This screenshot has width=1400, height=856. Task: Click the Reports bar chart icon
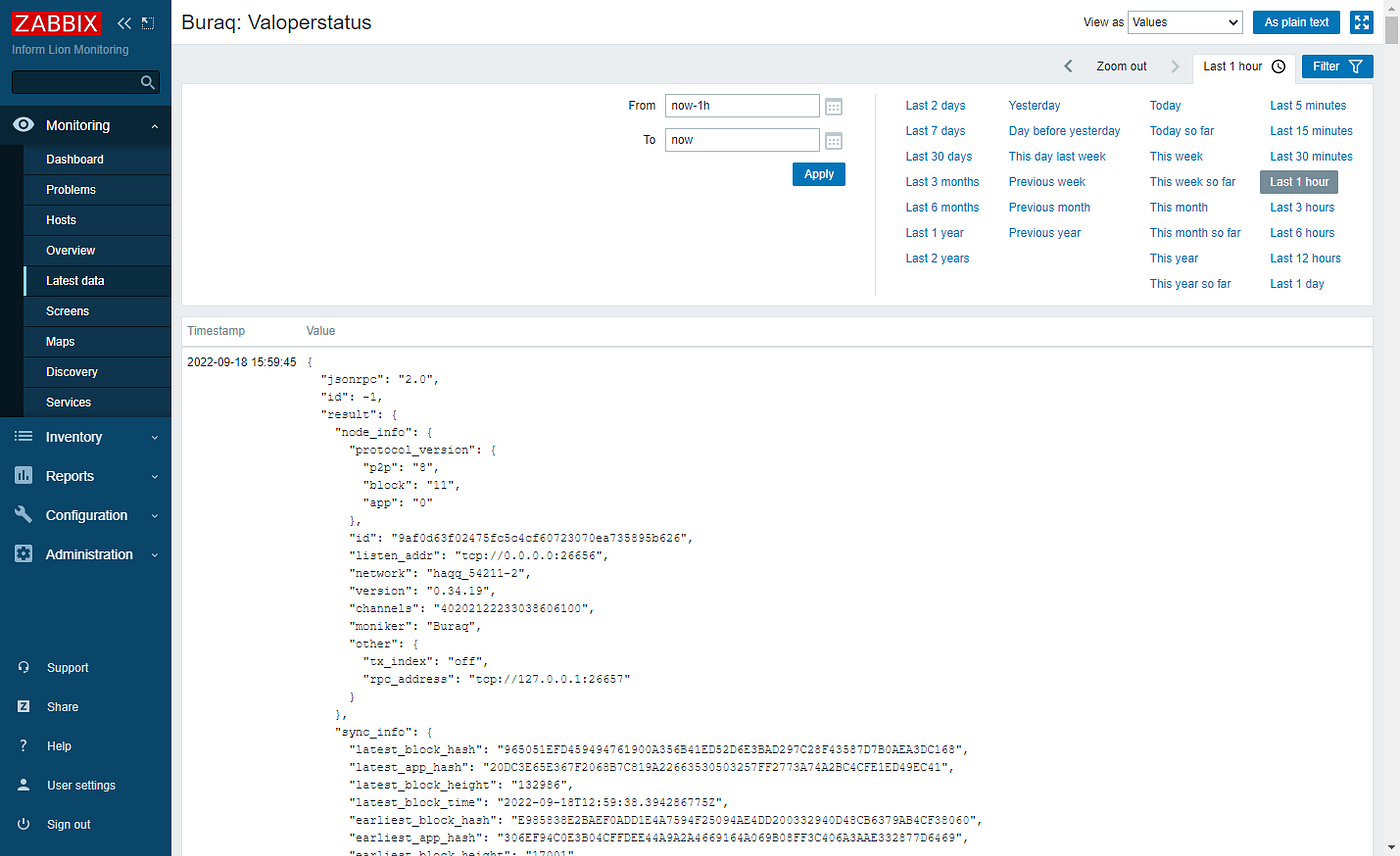point(24,476)
